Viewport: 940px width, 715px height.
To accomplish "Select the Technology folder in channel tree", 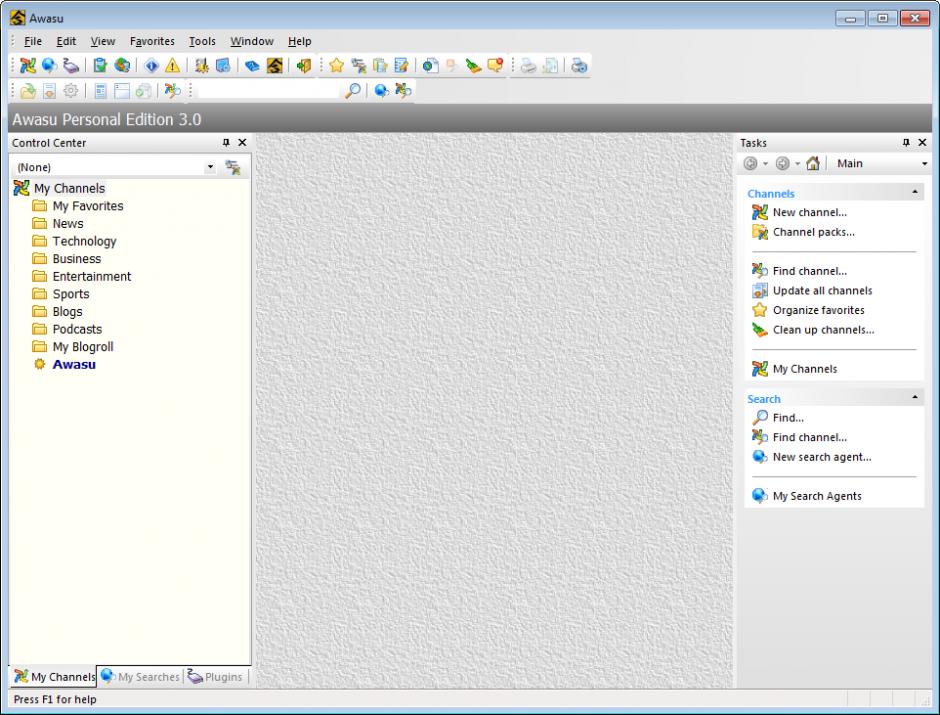I will tap(84, 241).
